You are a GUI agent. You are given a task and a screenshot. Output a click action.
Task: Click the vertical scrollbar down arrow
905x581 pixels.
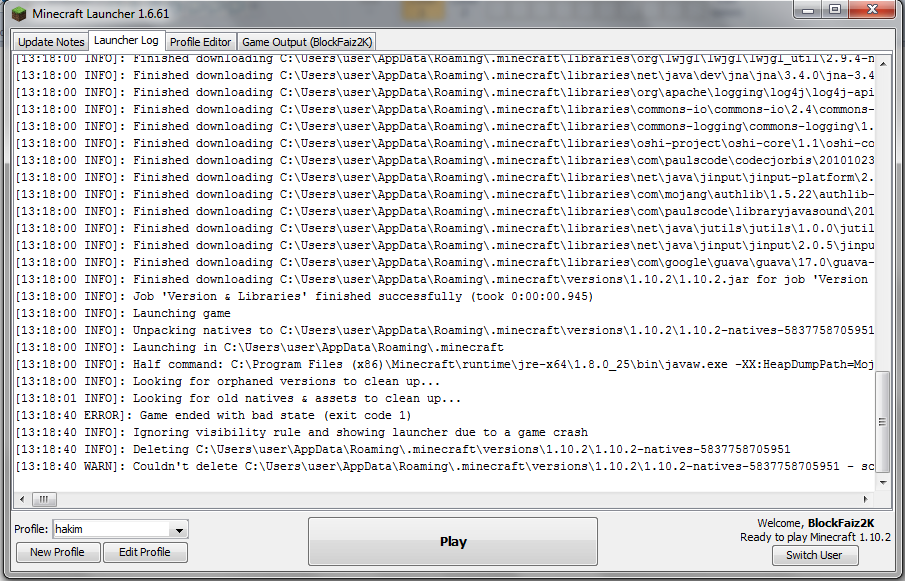pyautogui.click(x=883, y=482)
